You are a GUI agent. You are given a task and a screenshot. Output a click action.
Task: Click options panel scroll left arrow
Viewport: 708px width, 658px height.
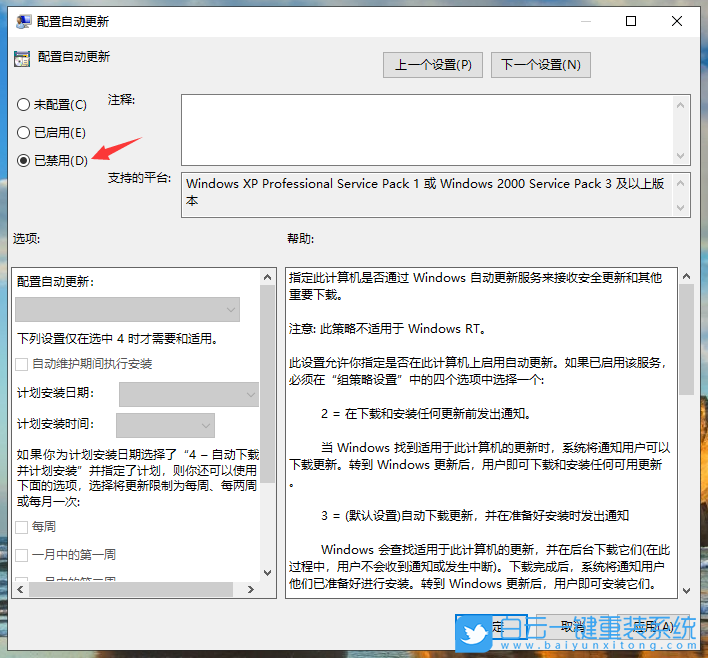pos(20,589)
